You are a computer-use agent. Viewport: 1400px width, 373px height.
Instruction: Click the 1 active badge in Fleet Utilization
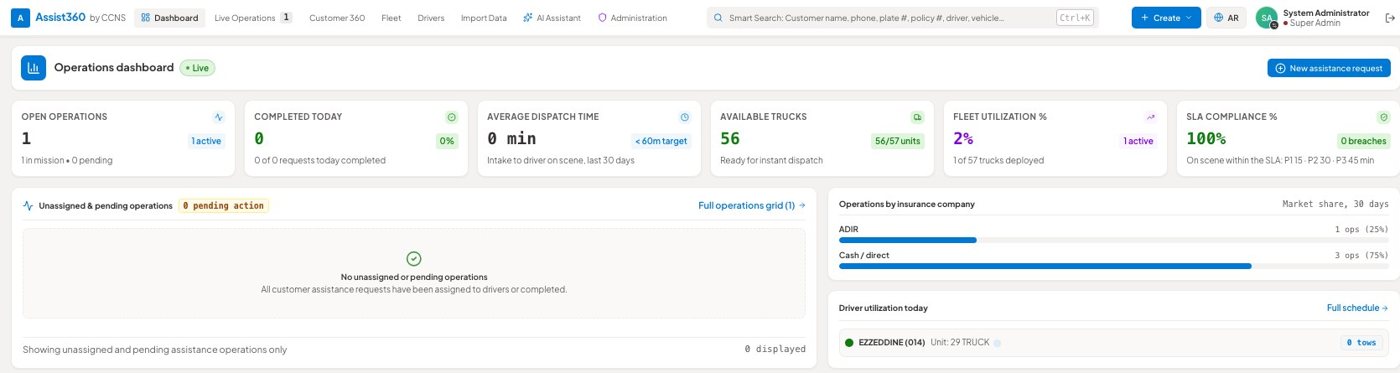(x=1138, y=141)
